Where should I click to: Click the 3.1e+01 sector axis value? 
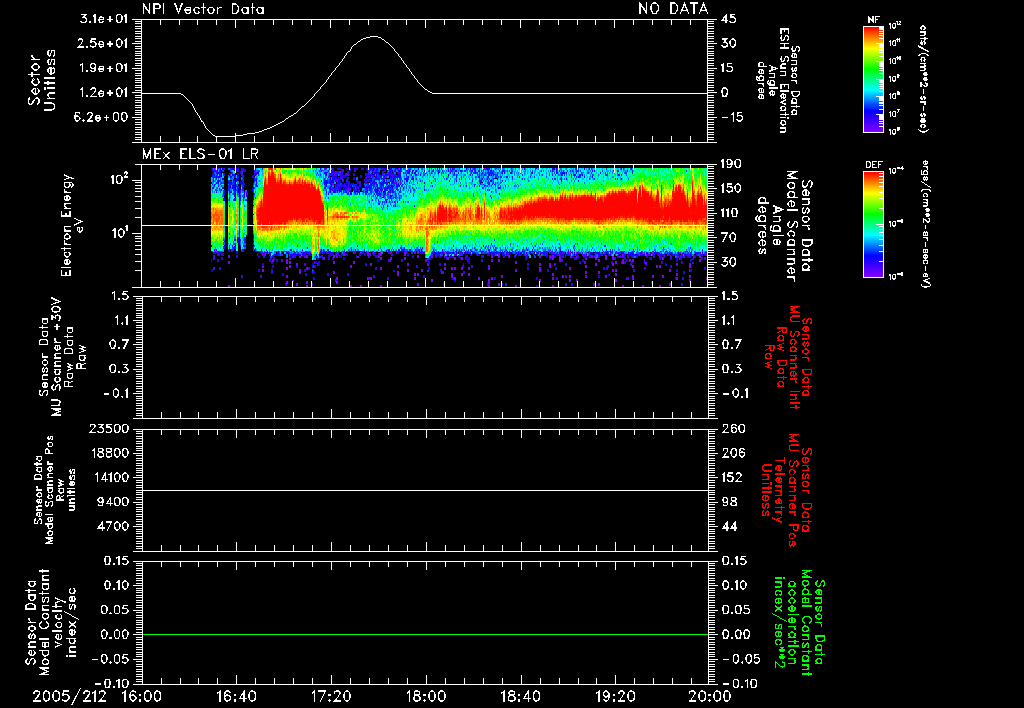104,18
